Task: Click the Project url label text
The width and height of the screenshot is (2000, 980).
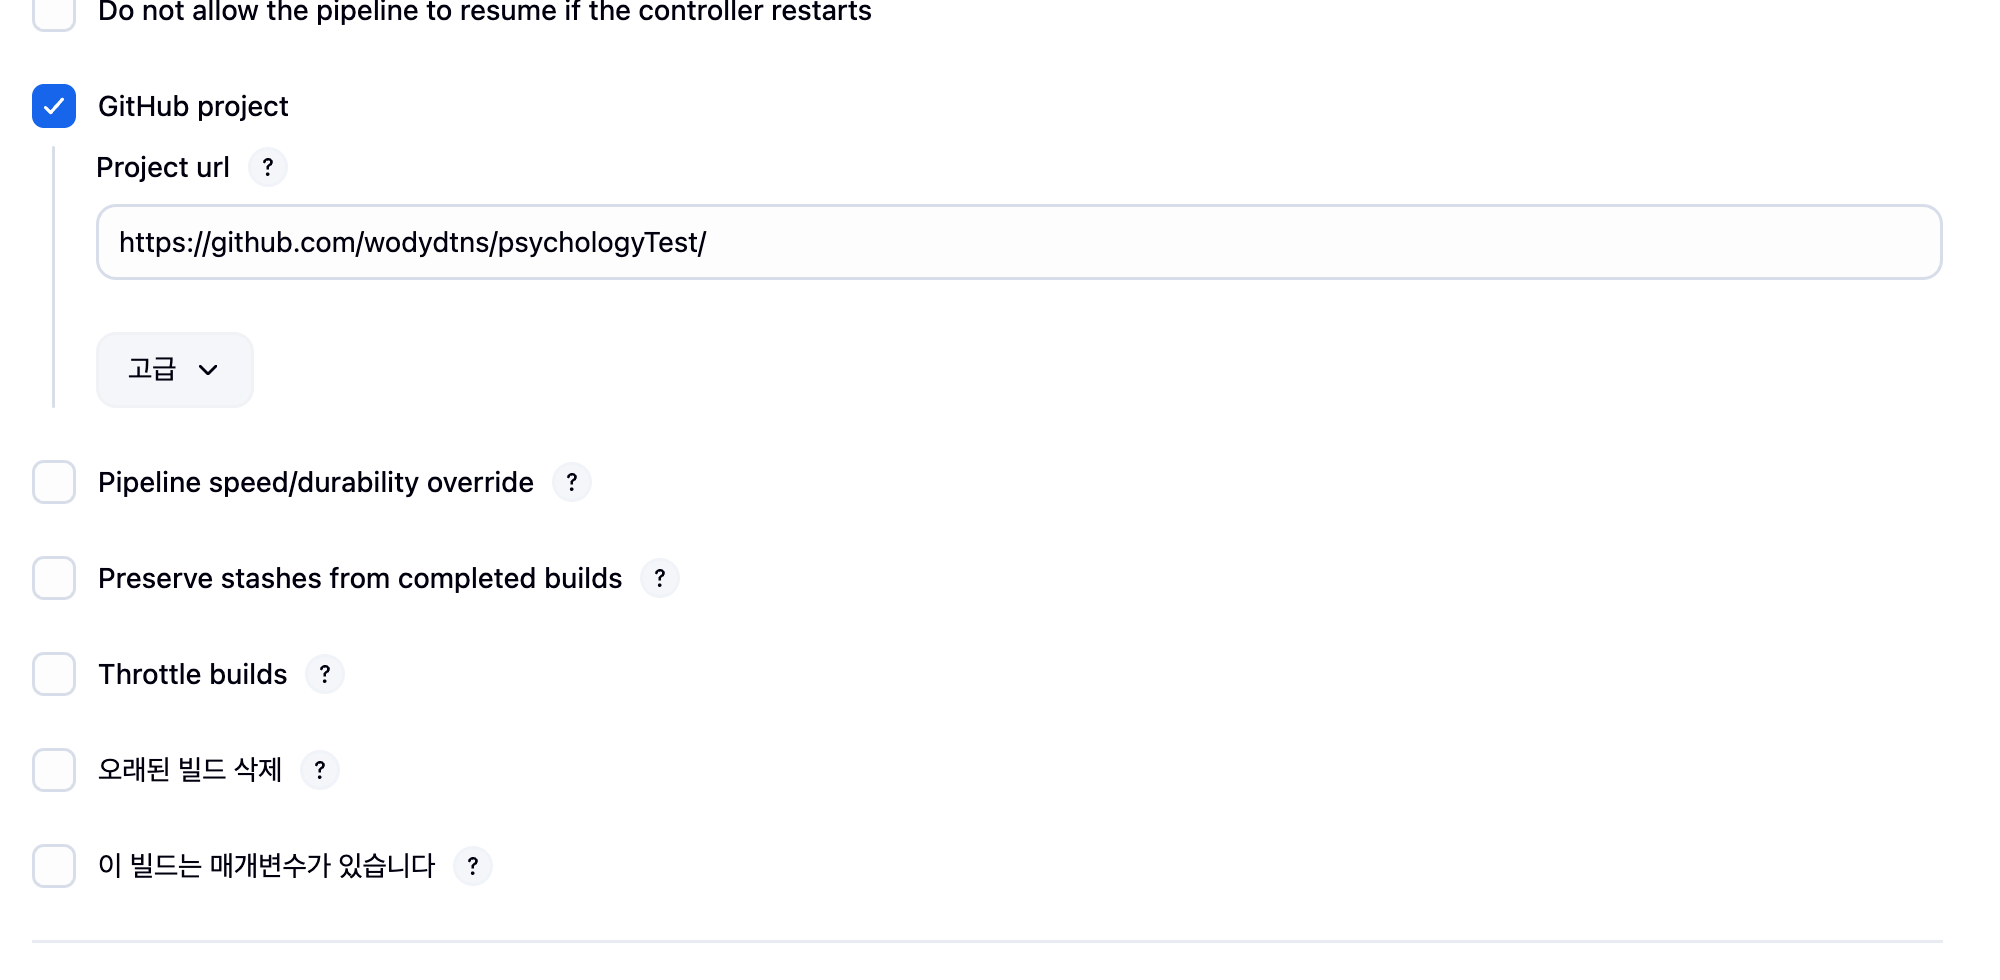Action: 163,167
